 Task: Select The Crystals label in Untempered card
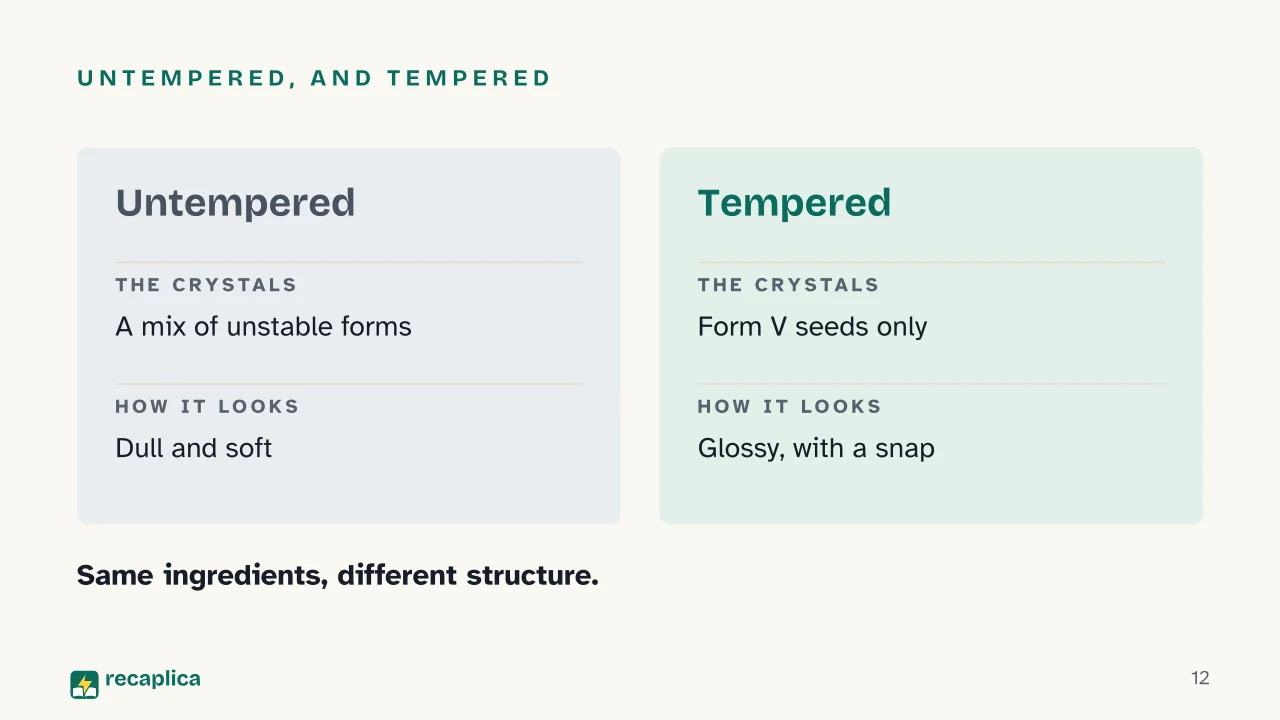pos(206,285)
